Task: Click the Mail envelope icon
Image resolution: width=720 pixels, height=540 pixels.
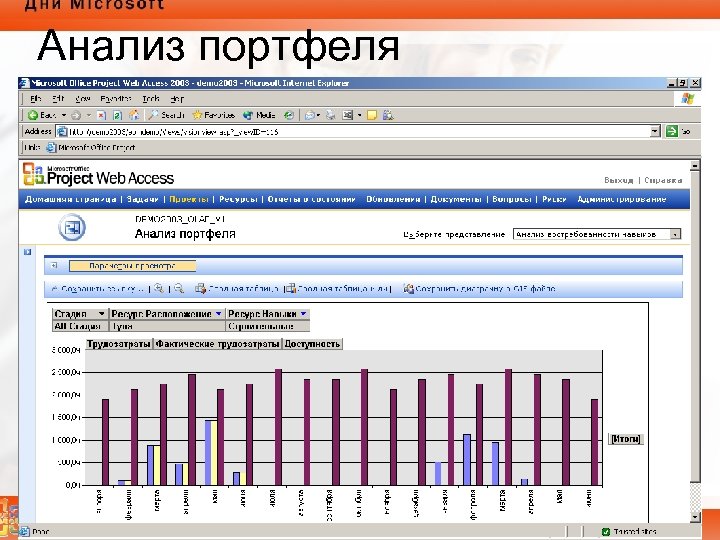Action: pos(310,115)
